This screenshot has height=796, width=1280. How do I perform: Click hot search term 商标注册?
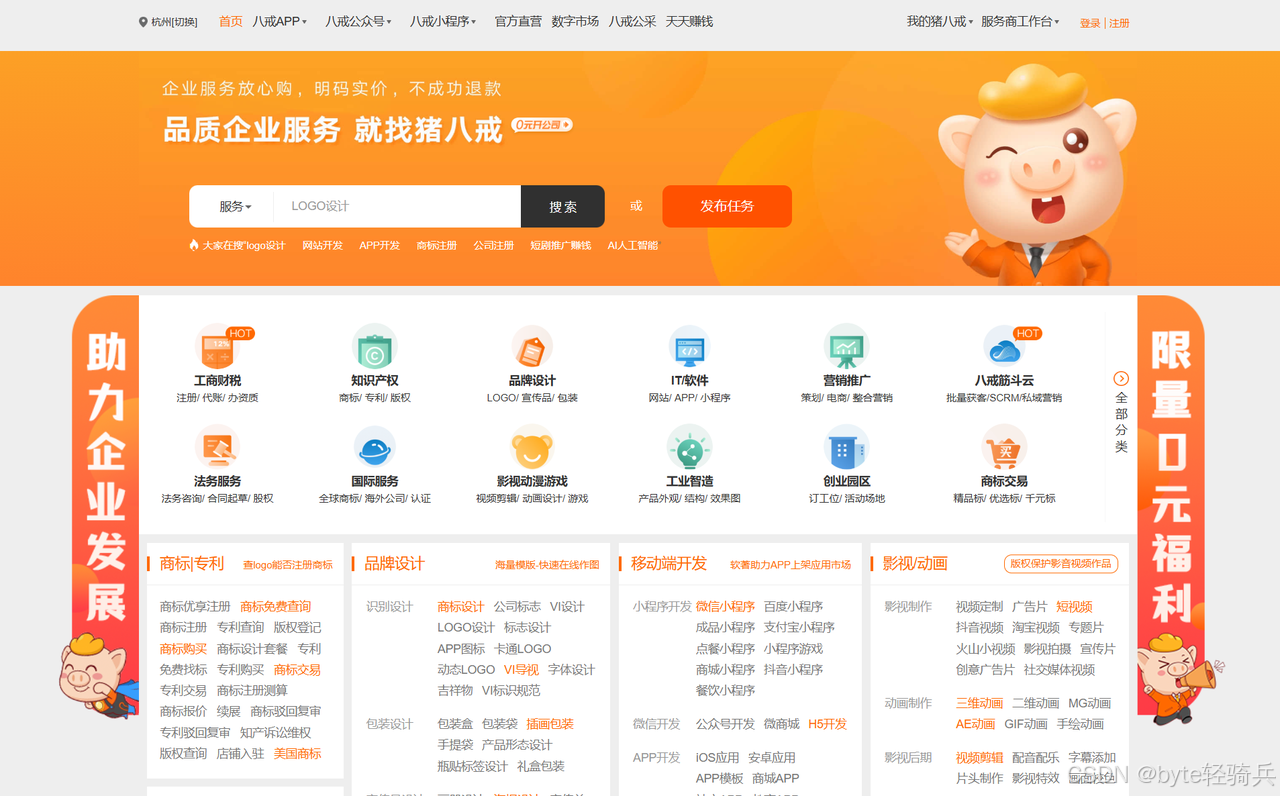tap(437, 245)
